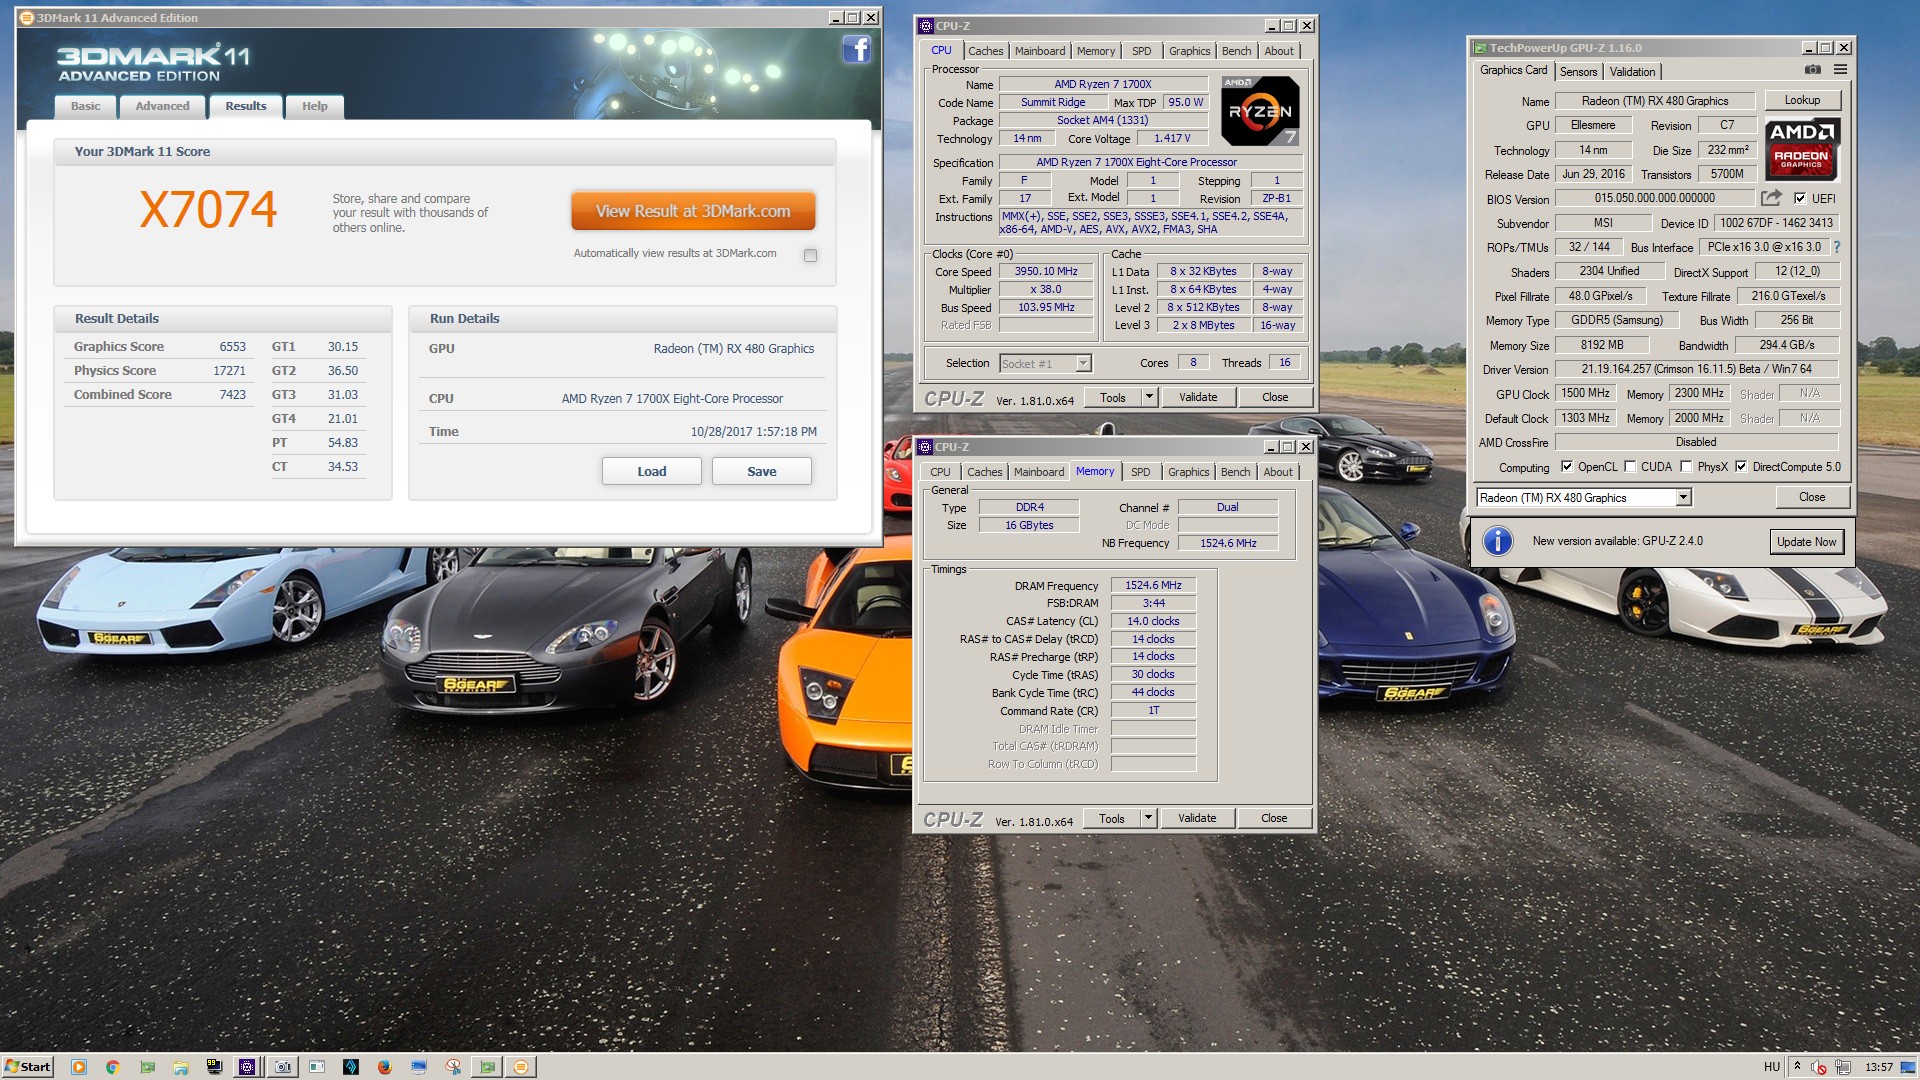This screenshot has height=1080, width=1920.
Task: Click Update Now for GPU-Z
Action: 1806,542
